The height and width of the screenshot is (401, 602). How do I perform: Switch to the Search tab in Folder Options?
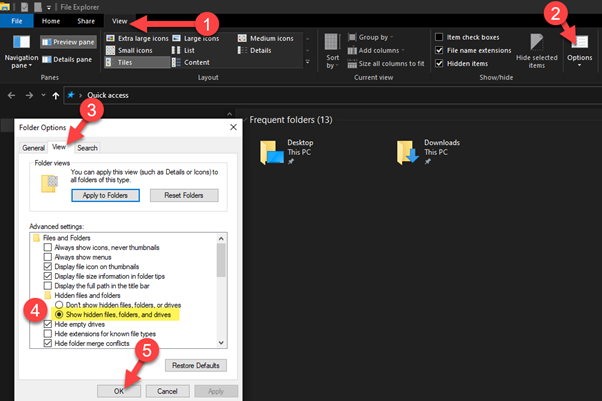[87, 148]
